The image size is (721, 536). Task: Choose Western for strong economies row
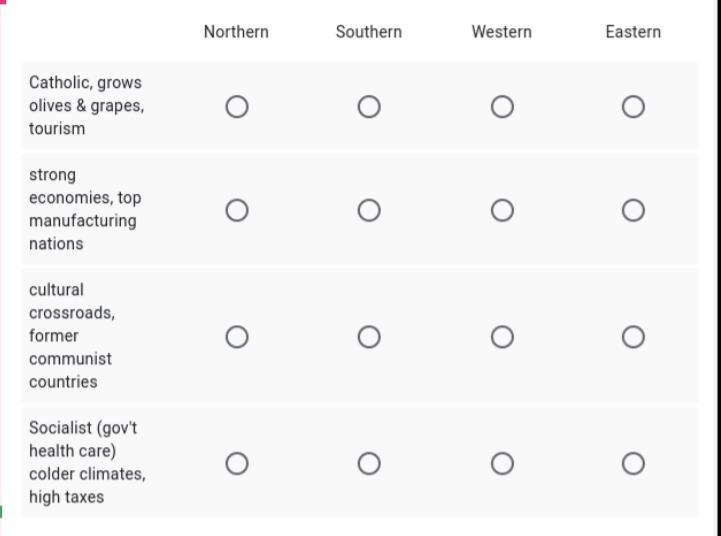(x=502, y=210)
